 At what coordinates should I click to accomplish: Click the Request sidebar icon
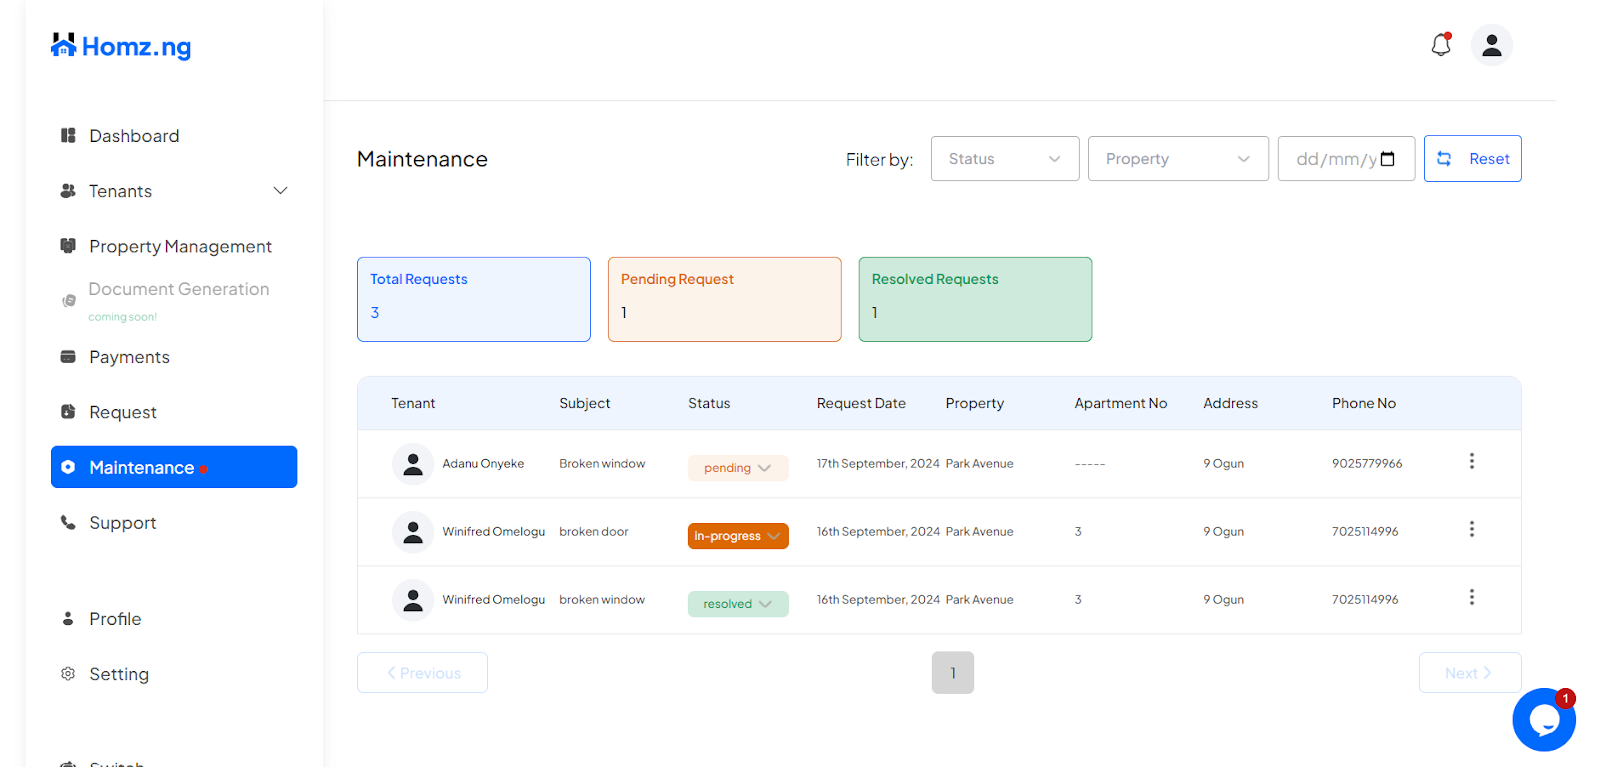coord(68,412)
